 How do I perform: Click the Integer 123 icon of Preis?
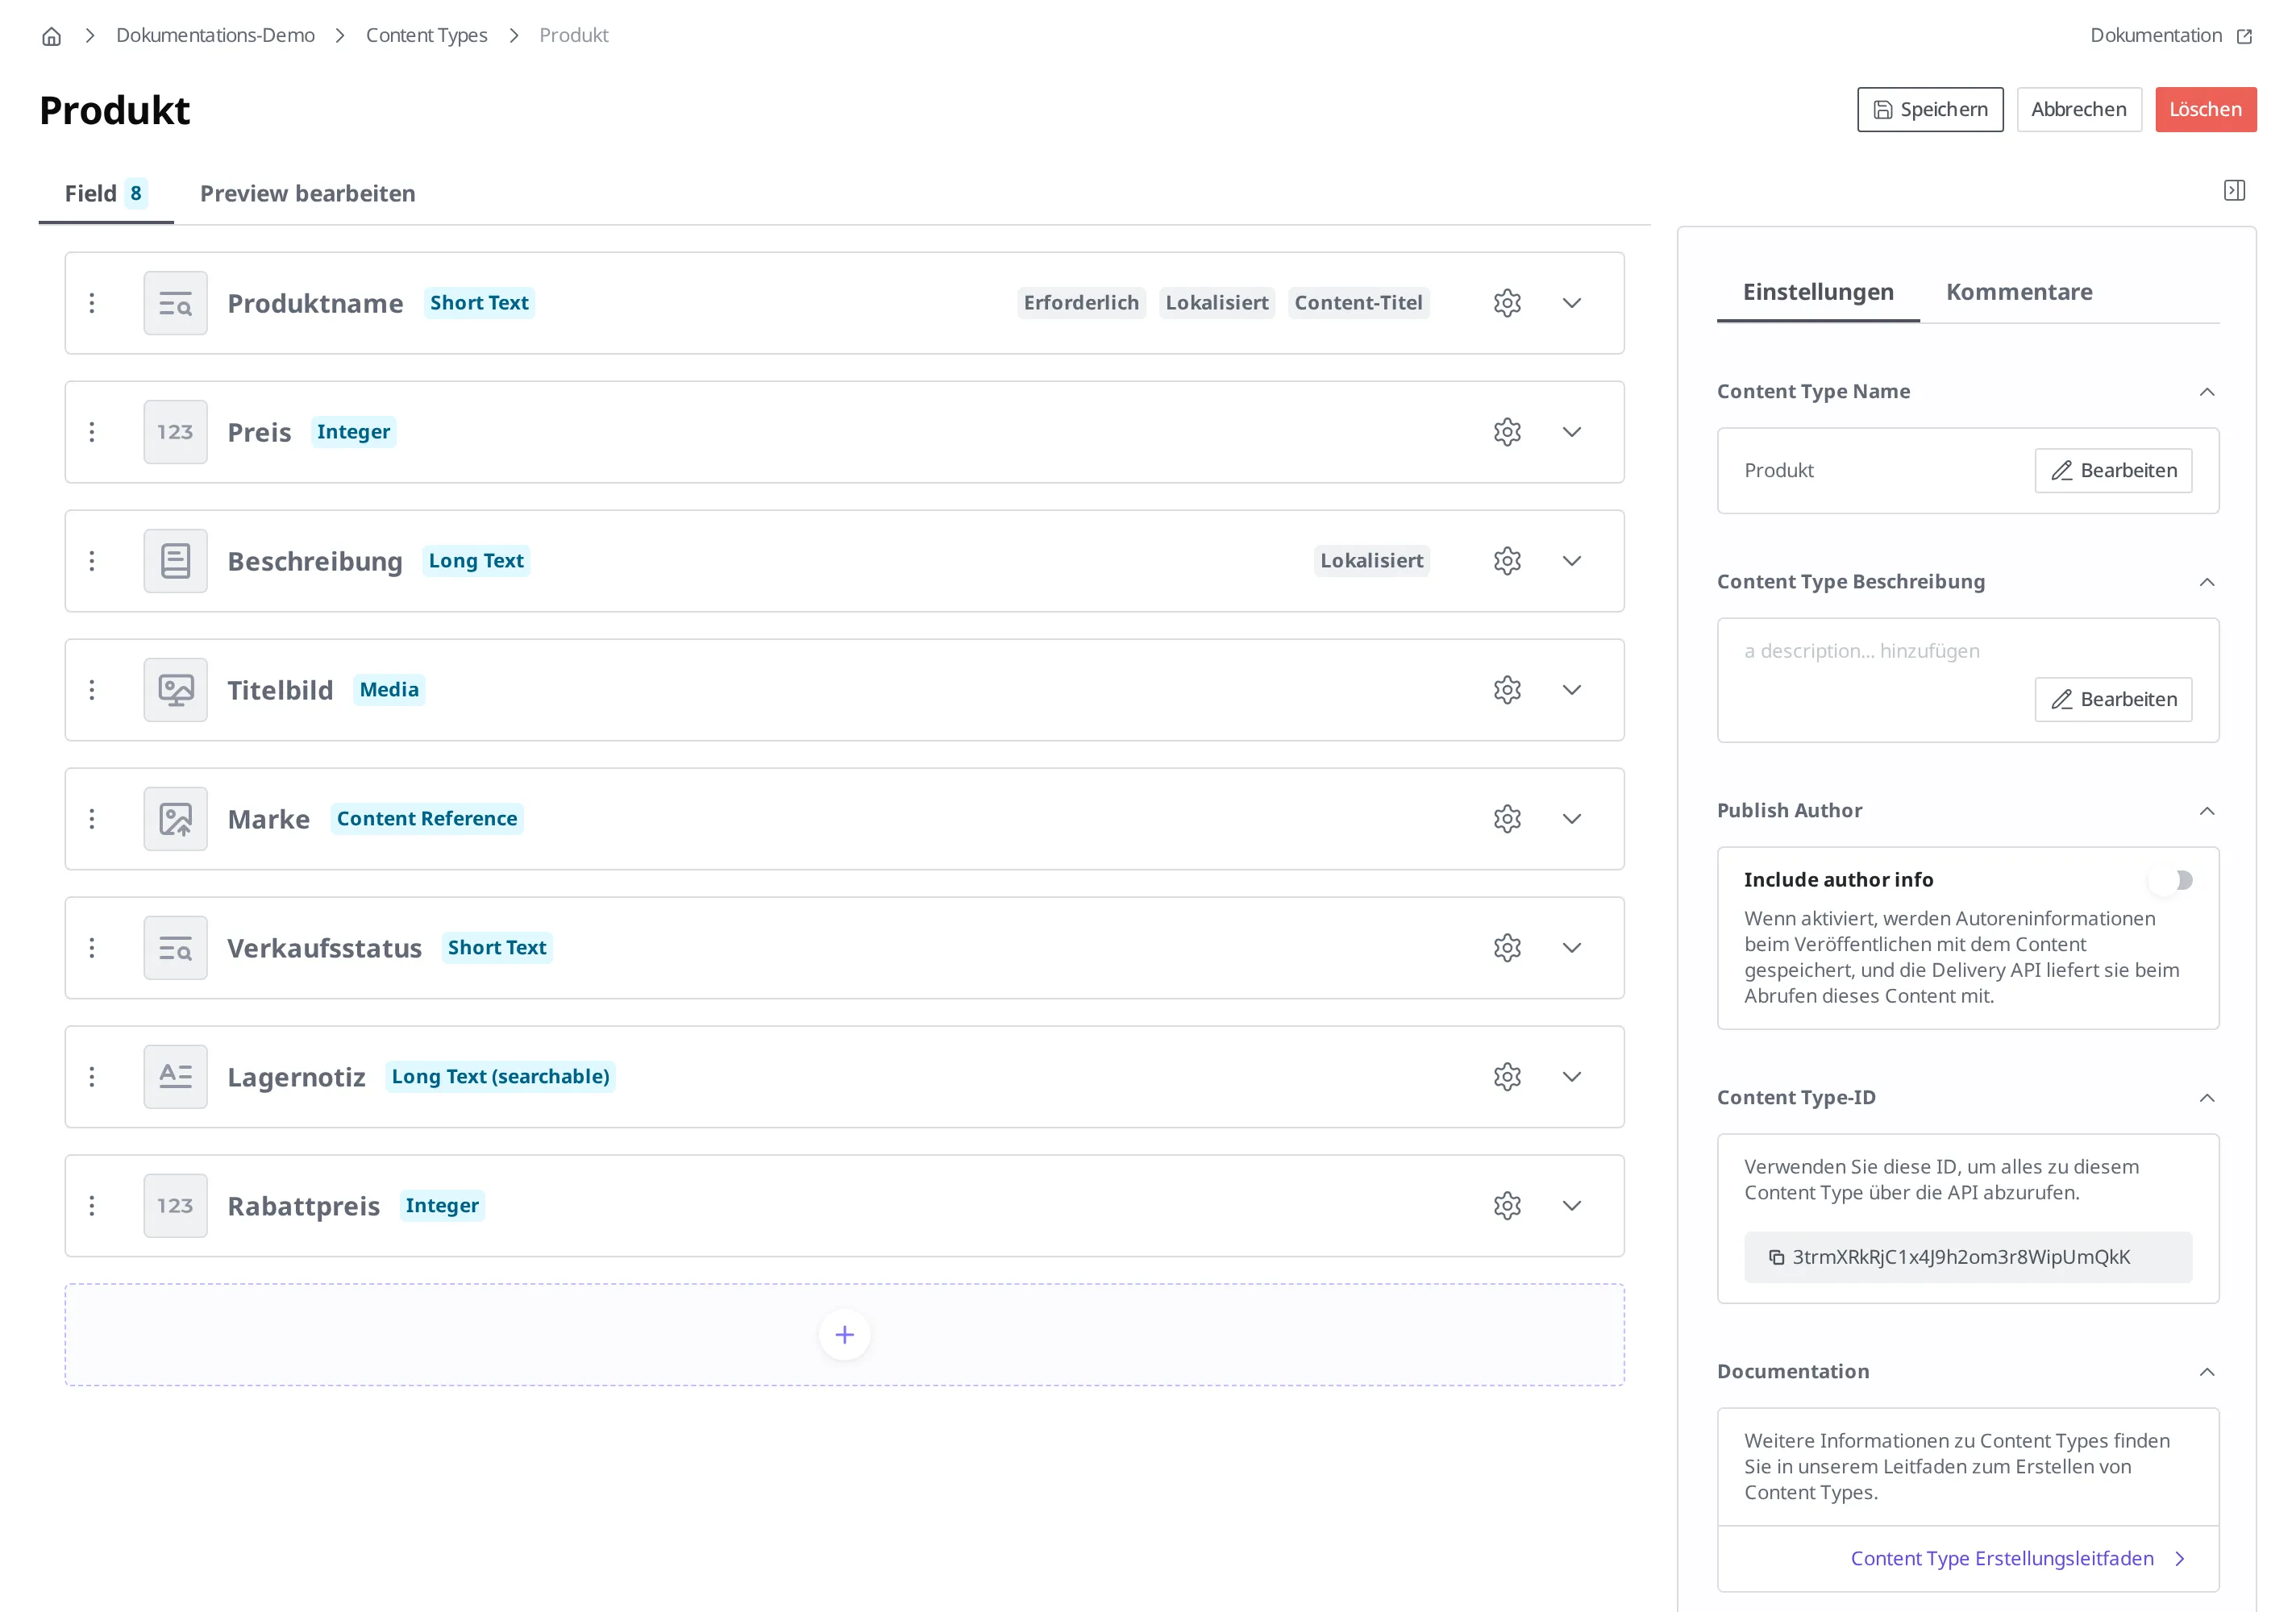tap(176, 432)
